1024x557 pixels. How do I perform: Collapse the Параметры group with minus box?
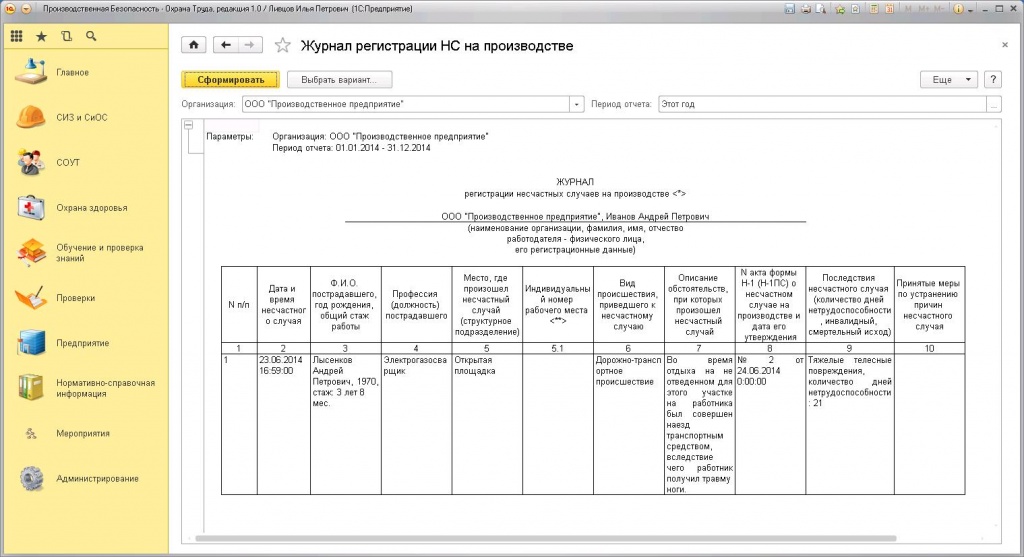[189, 125]
